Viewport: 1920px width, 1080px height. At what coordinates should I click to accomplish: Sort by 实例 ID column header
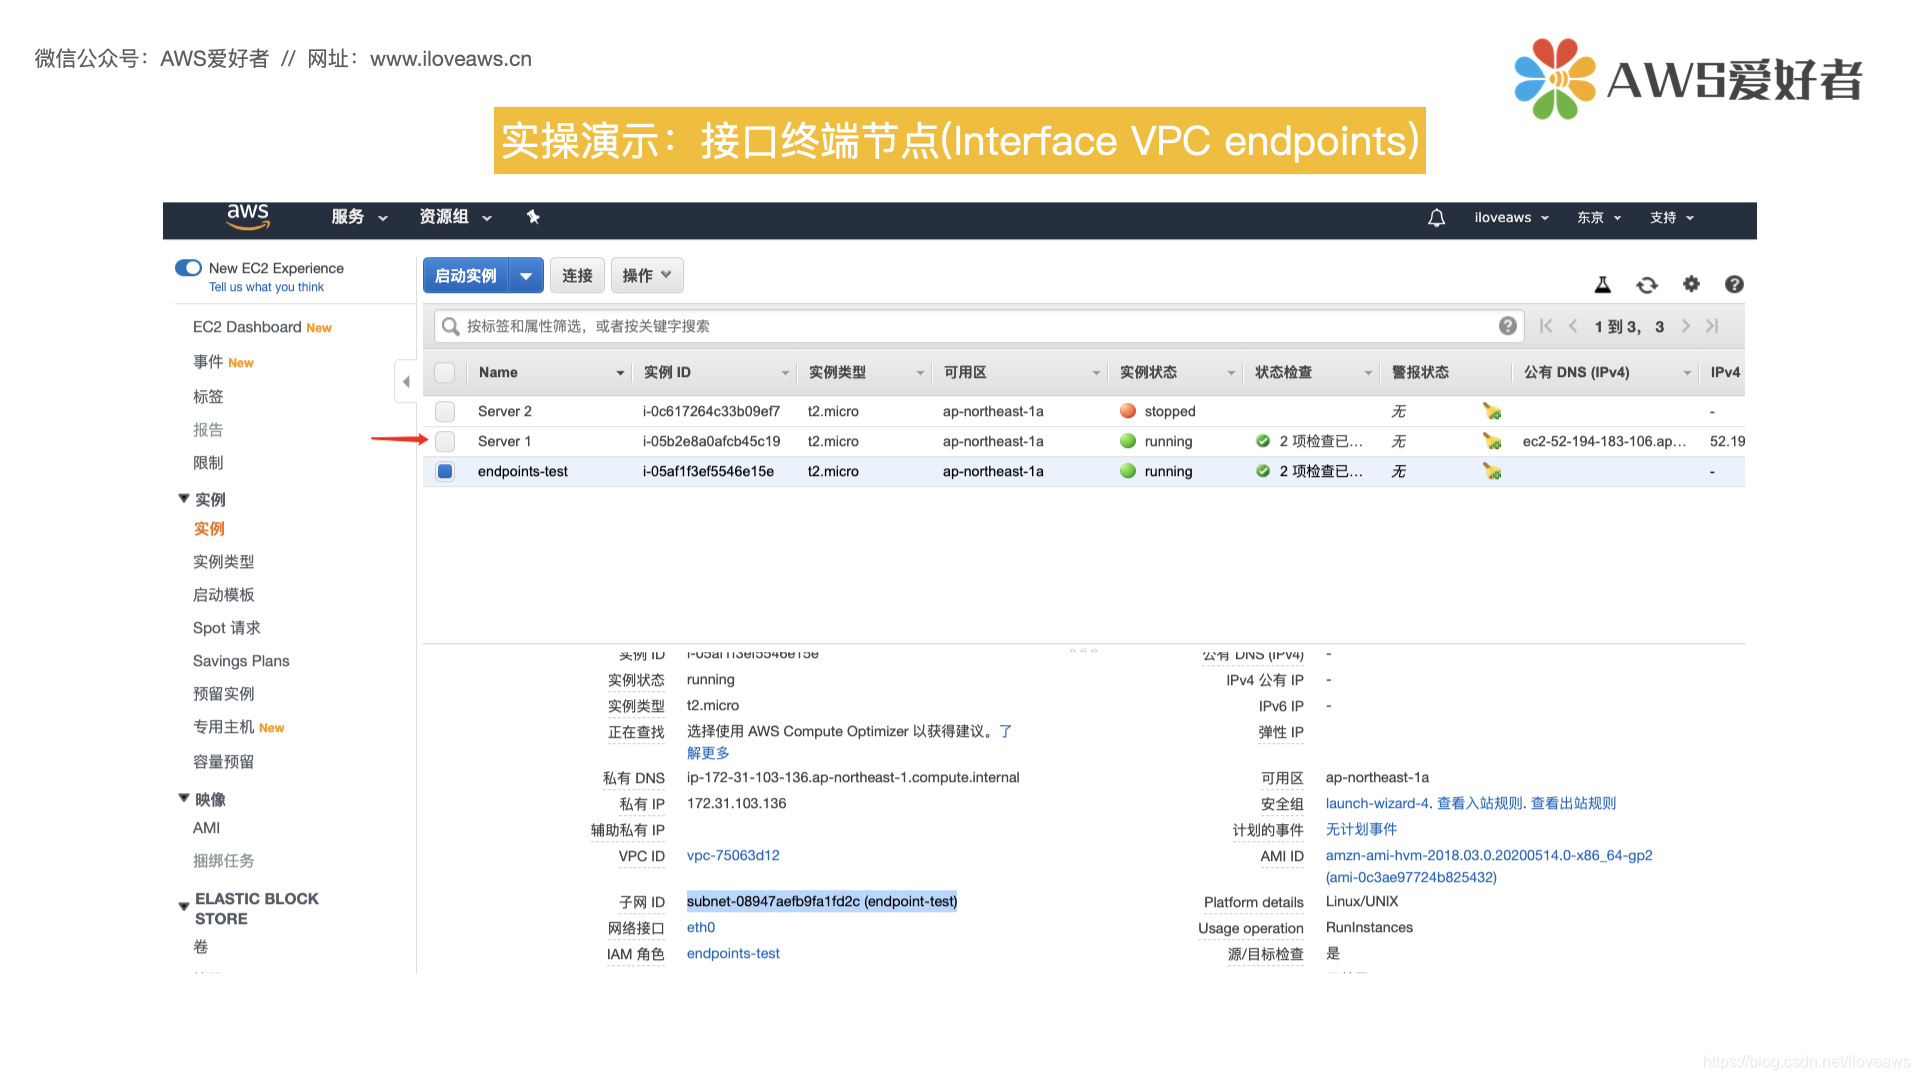pyautogui.click(x=715, y=372)
